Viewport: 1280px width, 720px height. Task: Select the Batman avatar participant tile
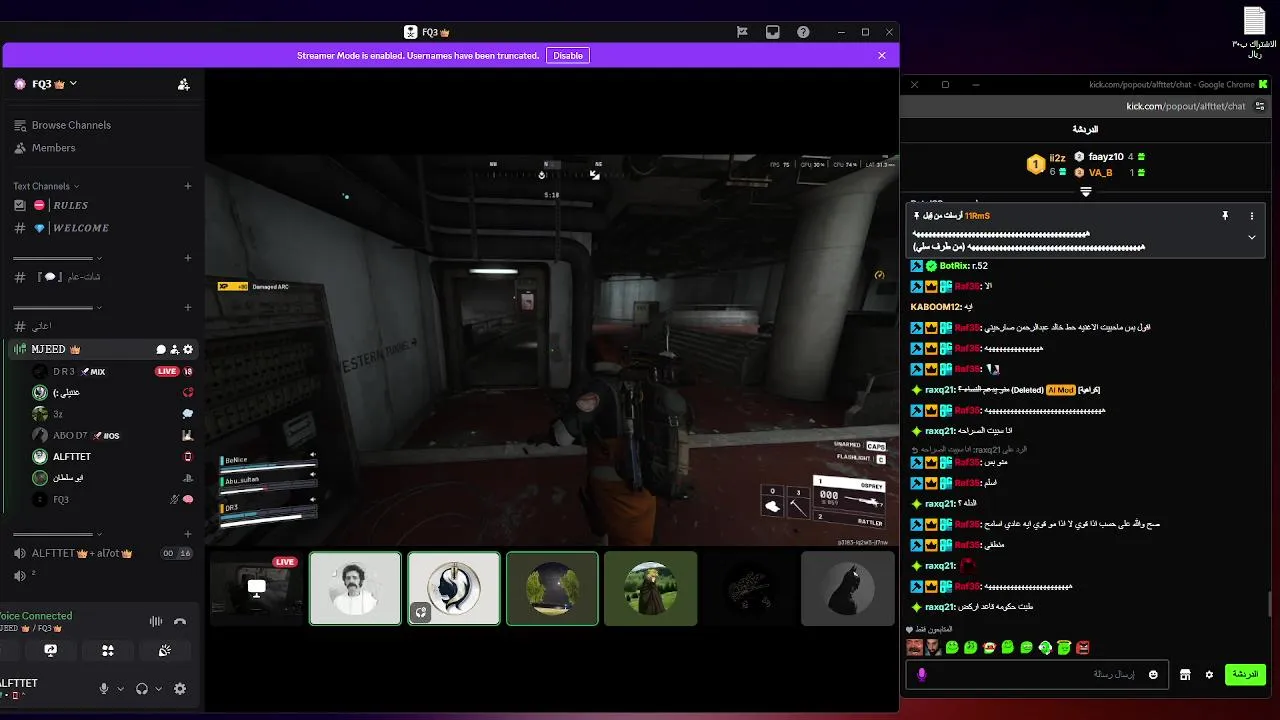tap(848, 589)
